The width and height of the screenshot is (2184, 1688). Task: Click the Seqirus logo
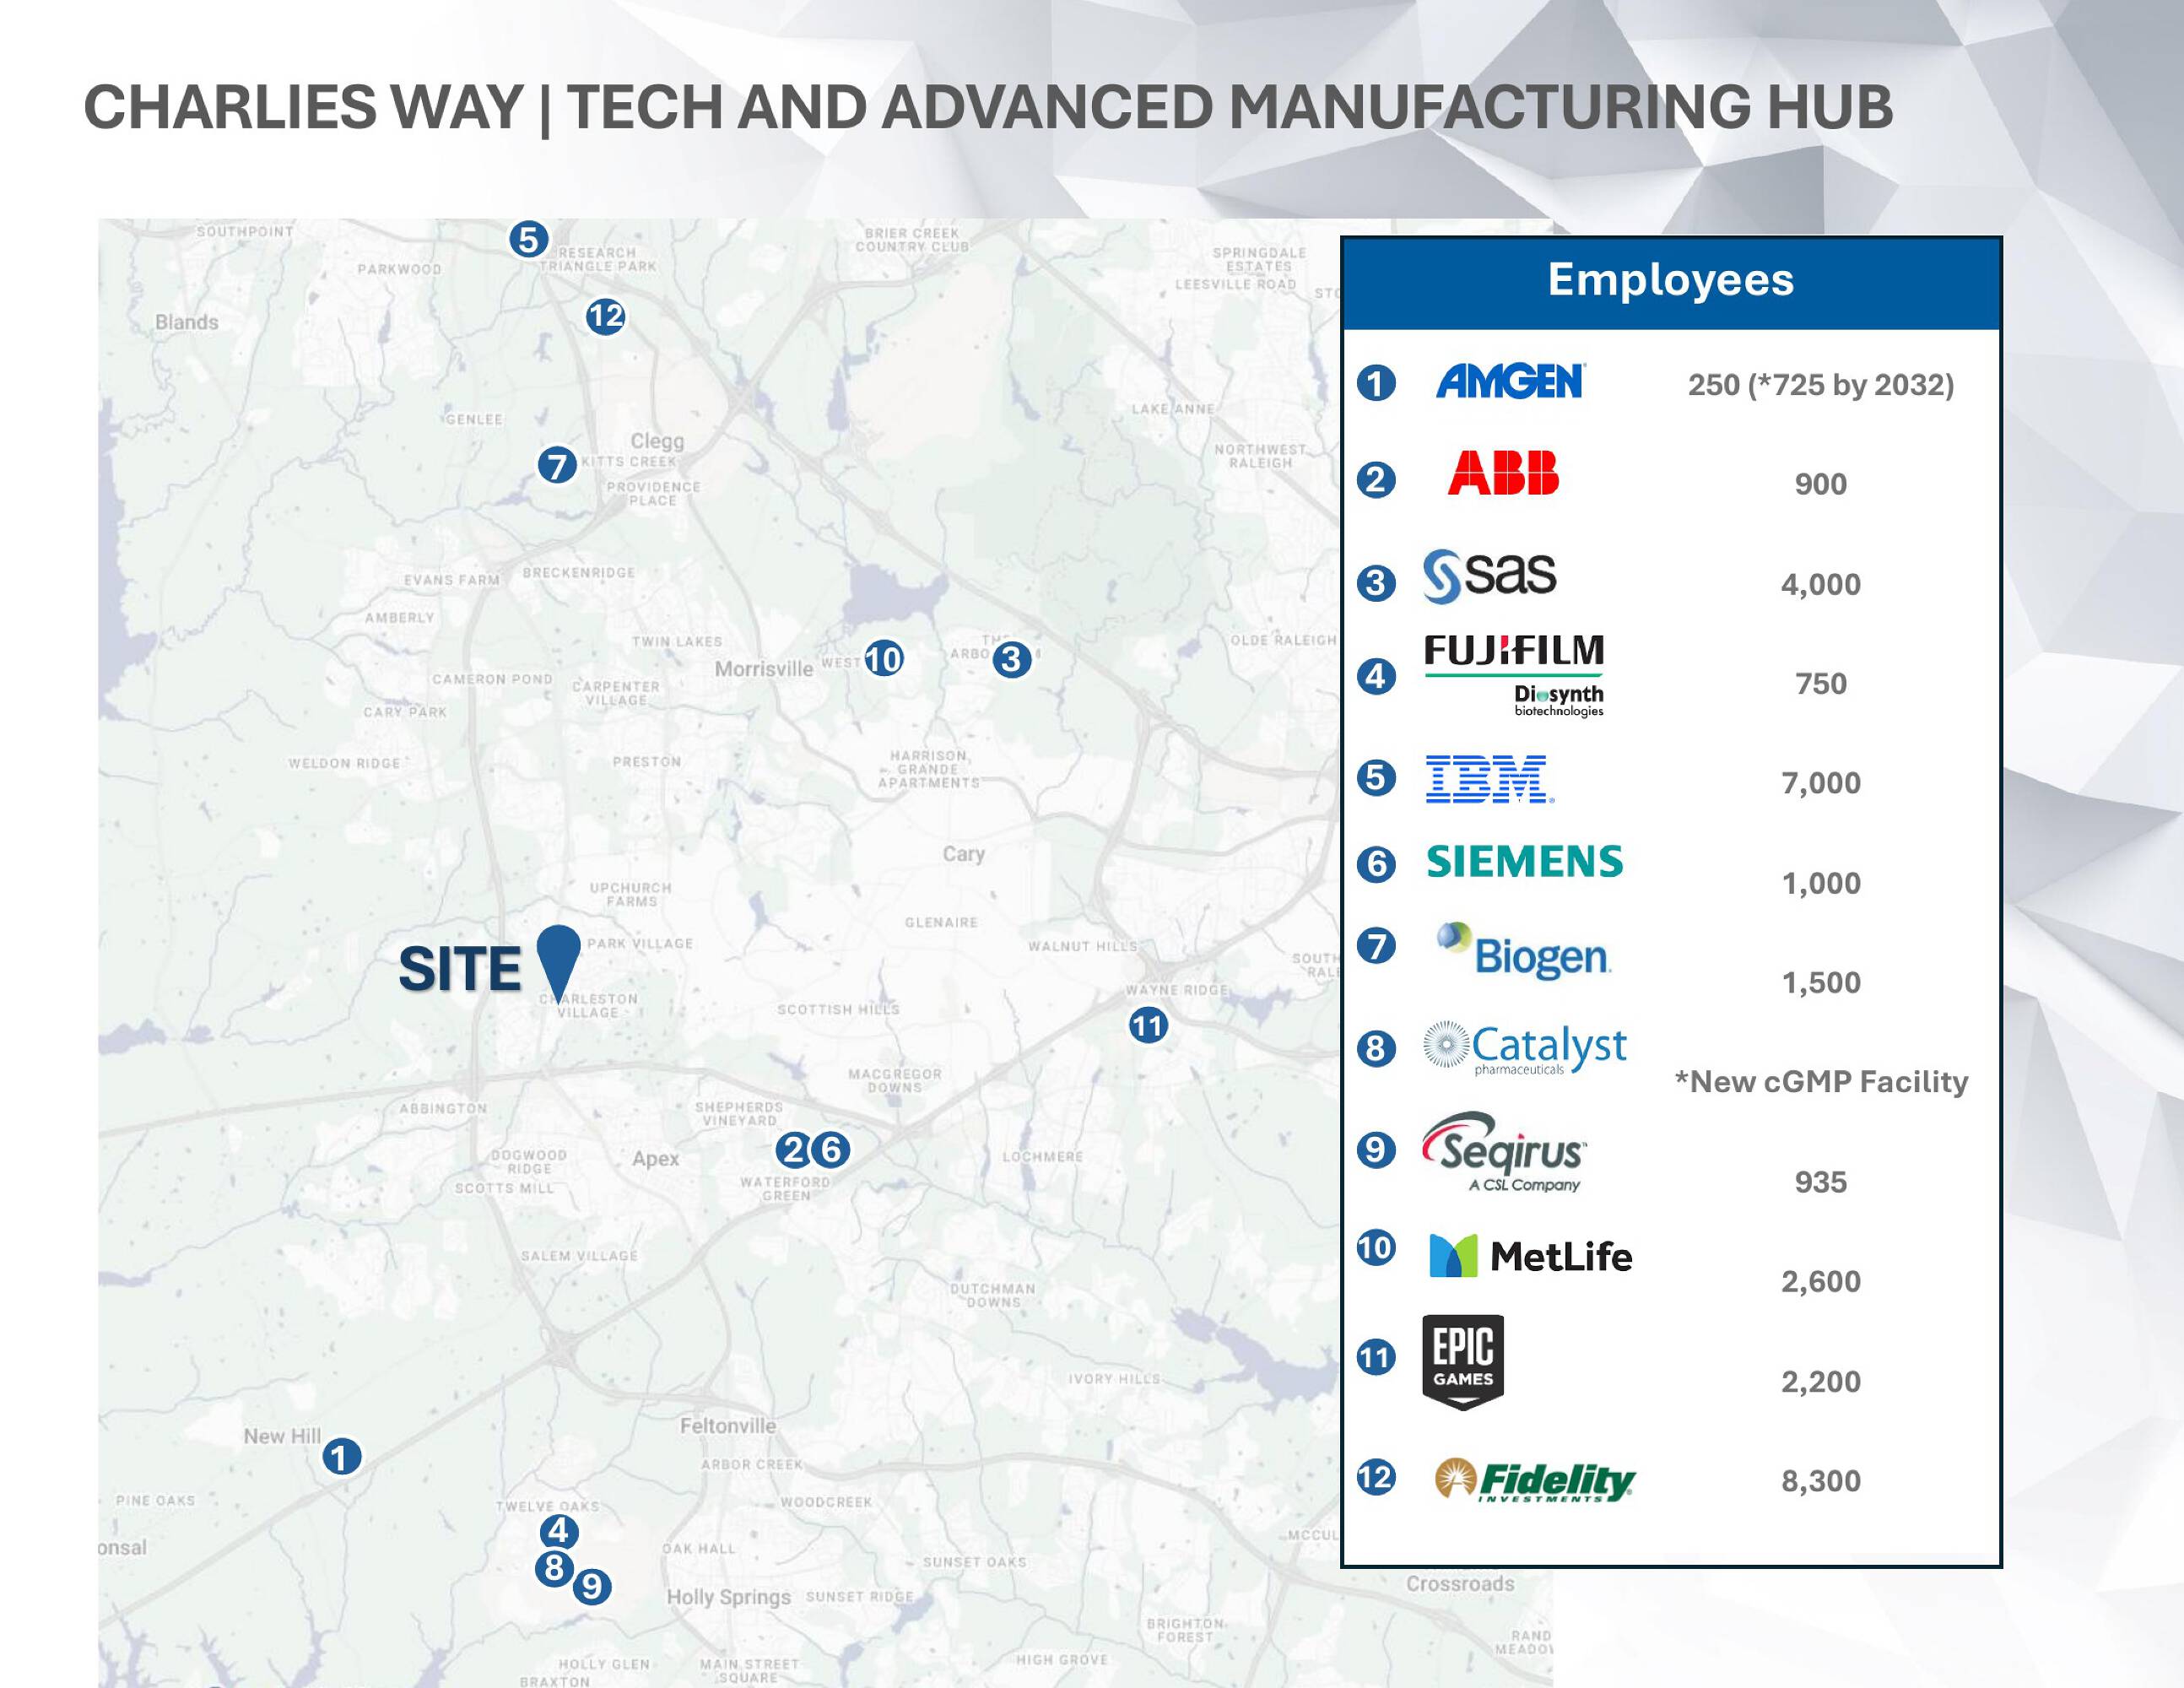(x=1505, y=1152)
